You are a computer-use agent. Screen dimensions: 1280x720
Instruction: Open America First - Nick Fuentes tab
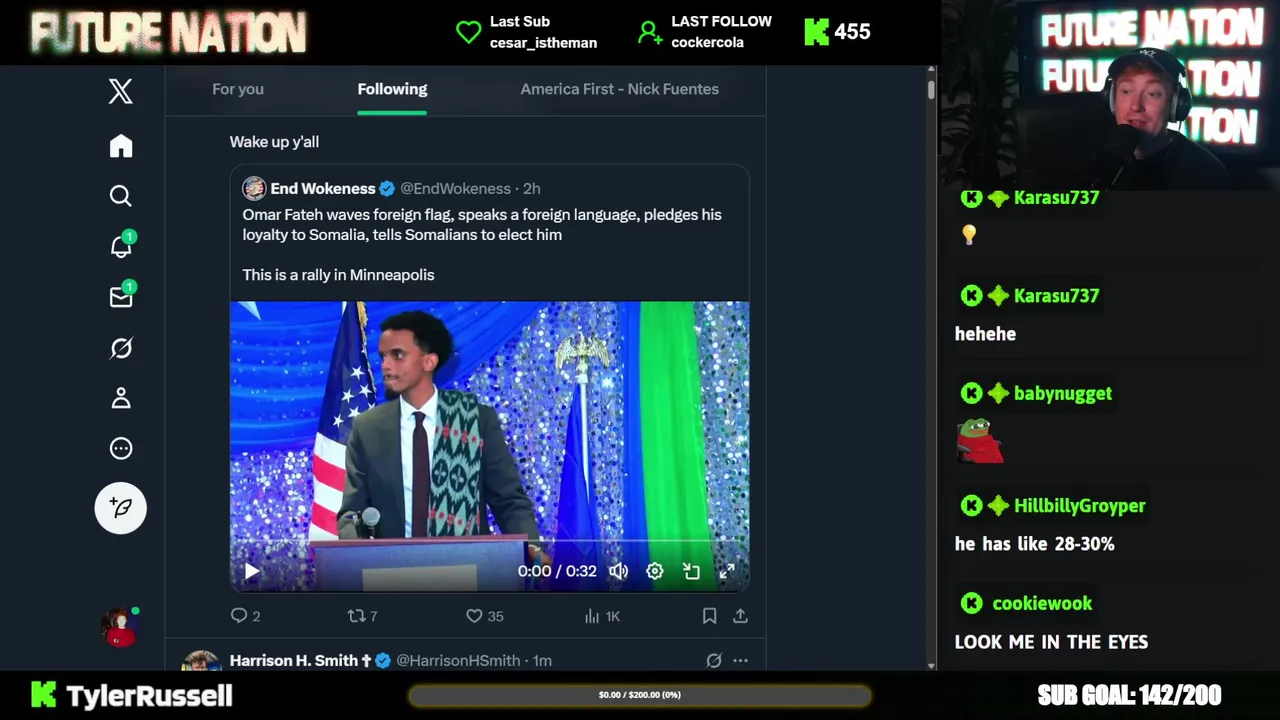[620, 89]
